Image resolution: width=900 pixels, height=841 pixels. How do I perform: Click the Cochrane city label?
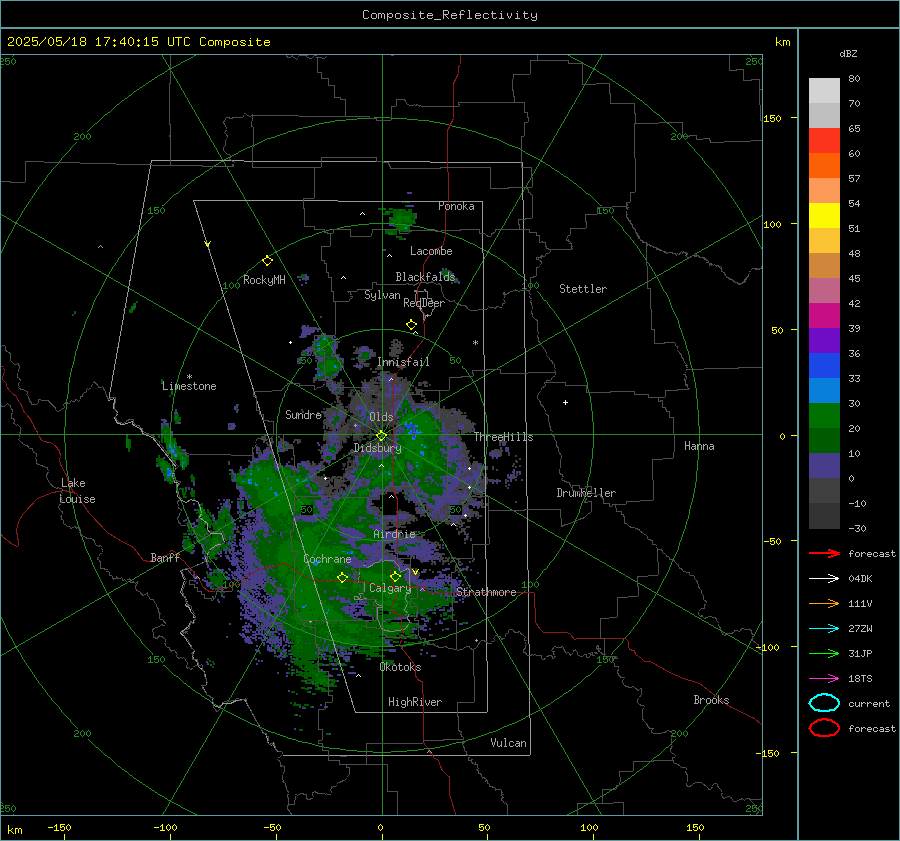point(327,559)
